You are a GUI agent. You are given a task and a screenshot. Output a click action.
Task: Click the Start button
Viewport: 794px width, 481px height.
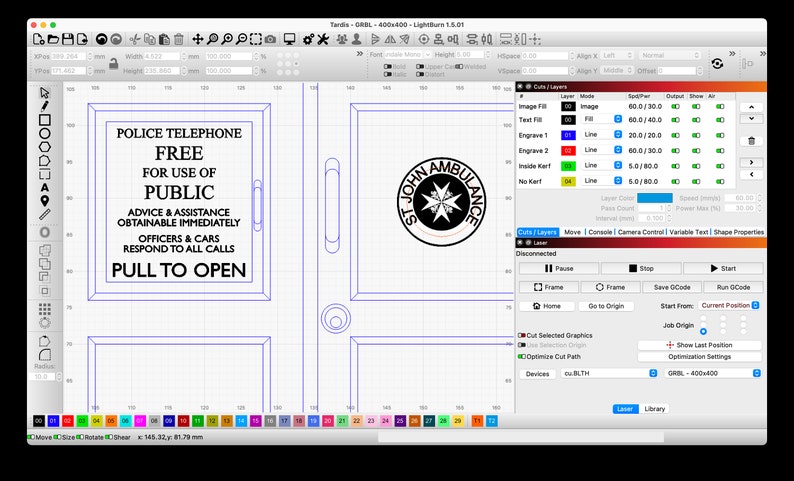723,268
